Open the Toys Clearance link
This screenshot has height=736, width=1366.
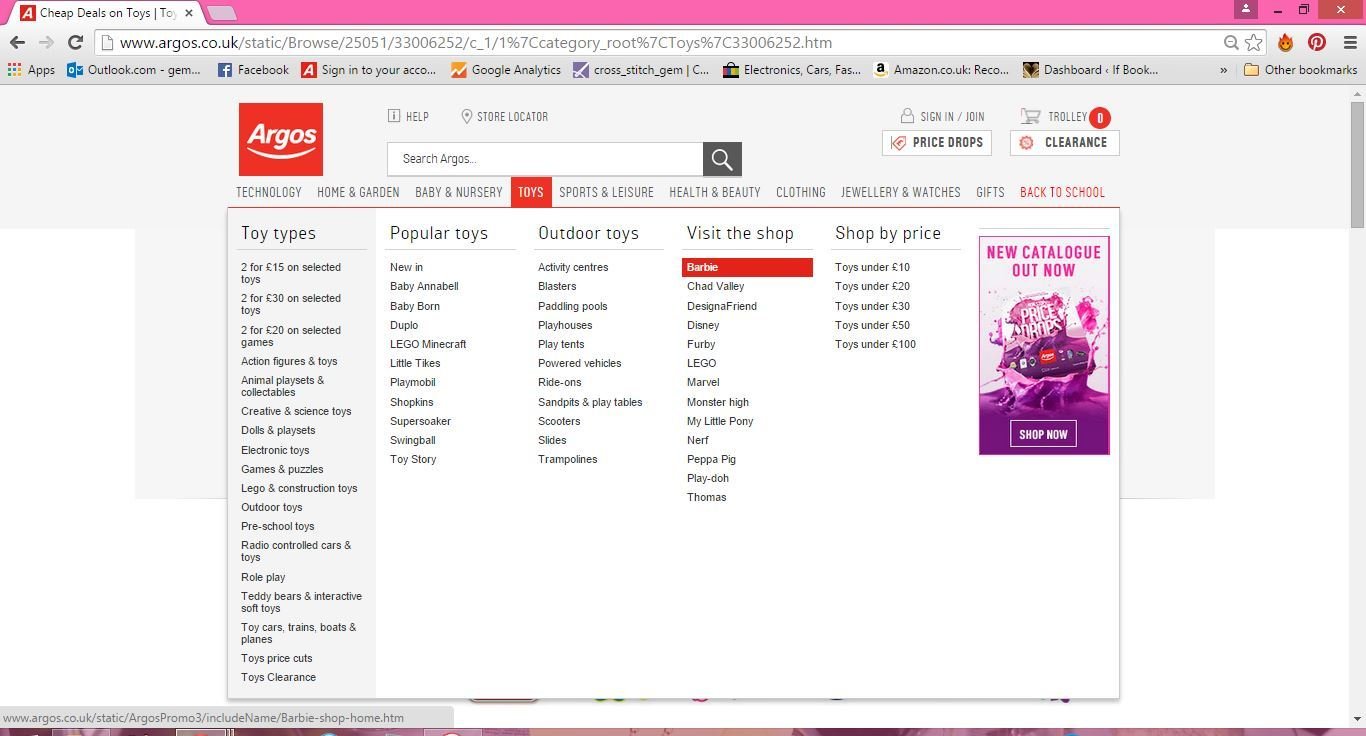click(278, 677)
